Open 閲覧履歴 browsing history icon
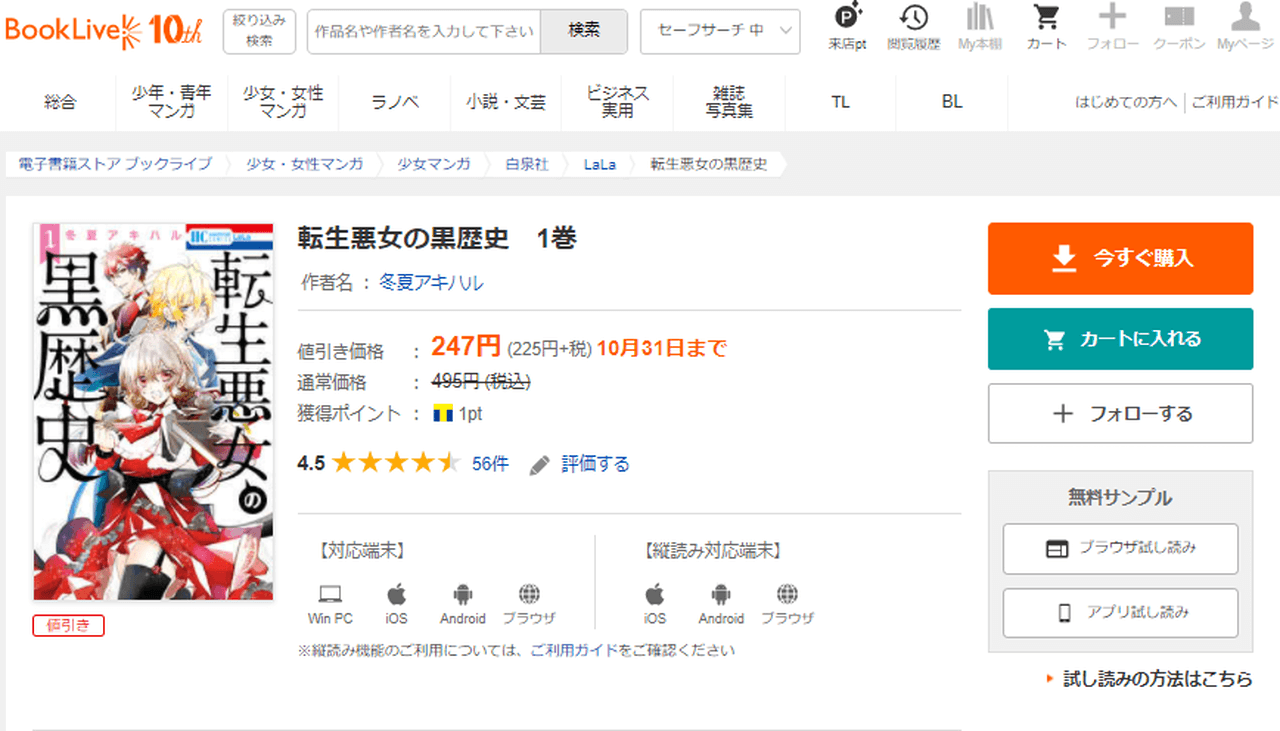 tap(913, 27)
